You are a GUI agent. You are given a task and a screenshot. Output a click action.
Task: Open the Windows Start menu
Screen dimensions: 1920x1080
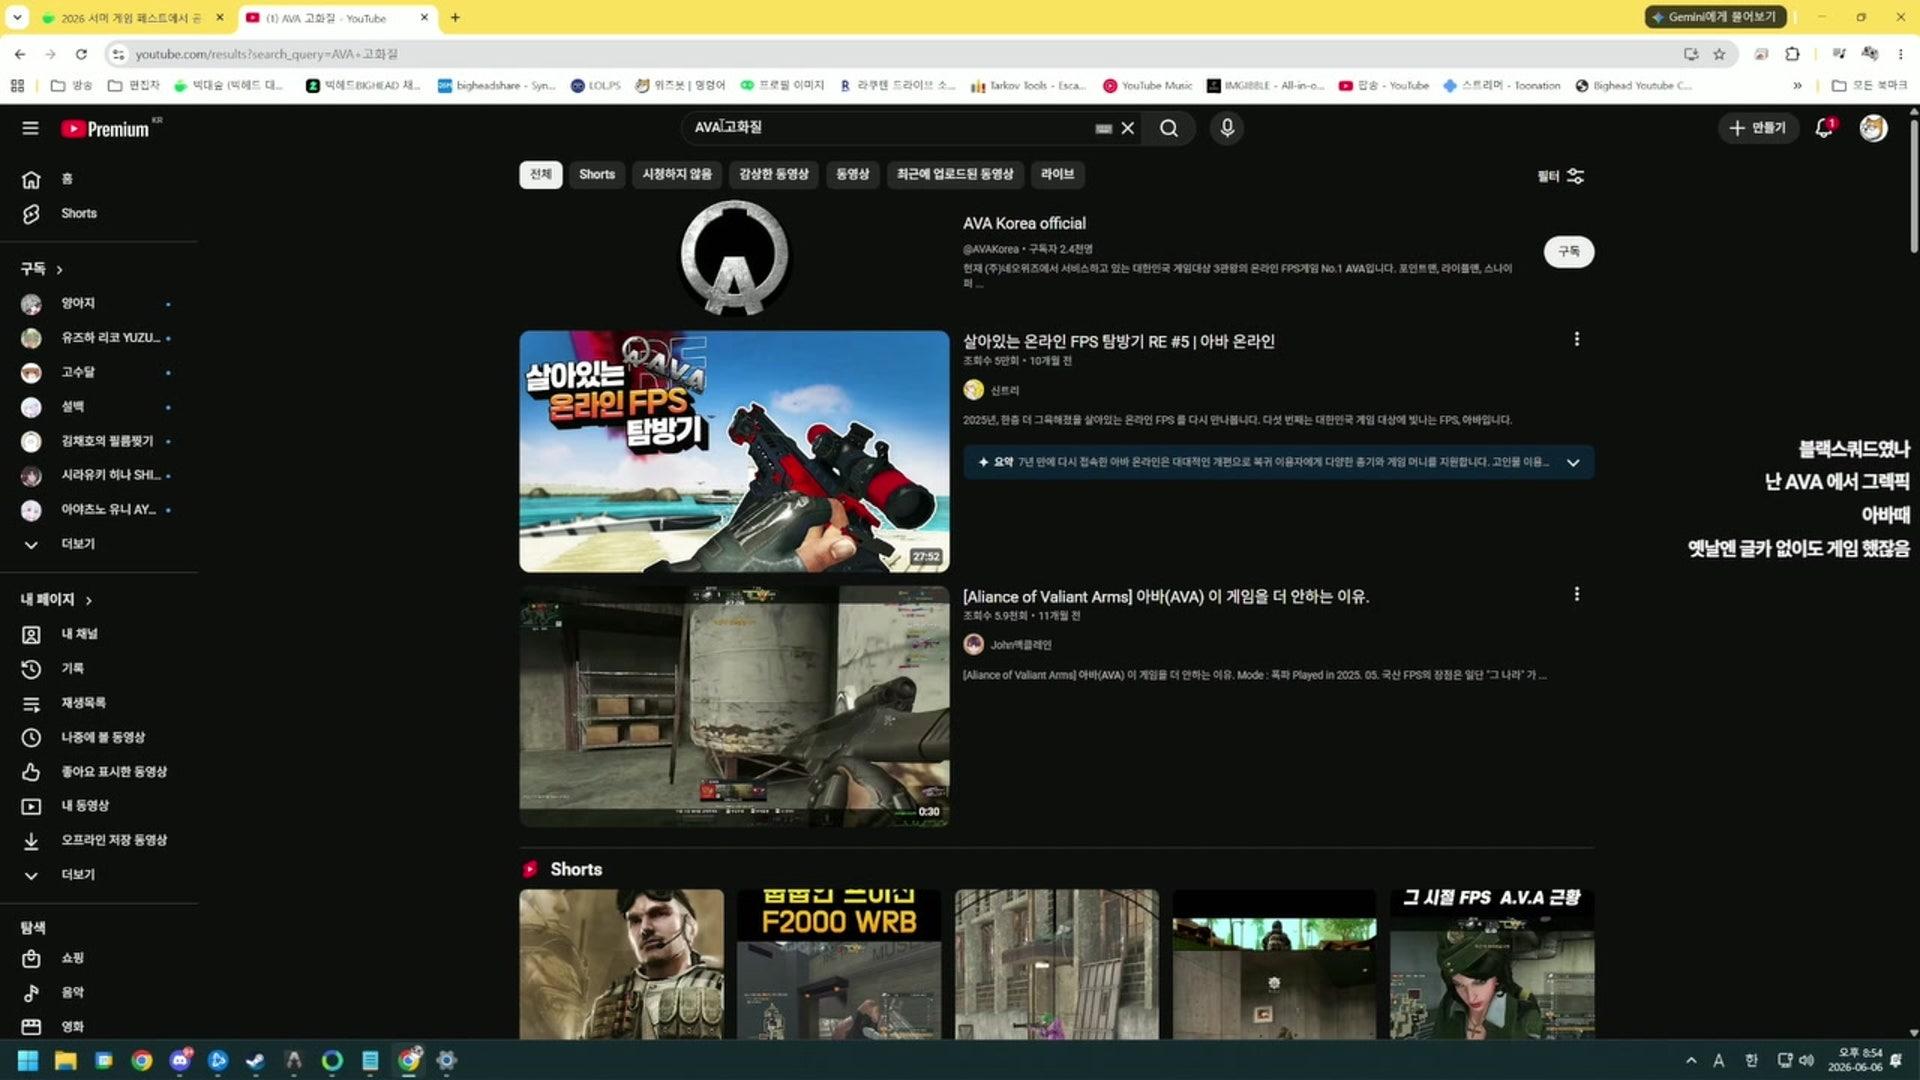28,1060
